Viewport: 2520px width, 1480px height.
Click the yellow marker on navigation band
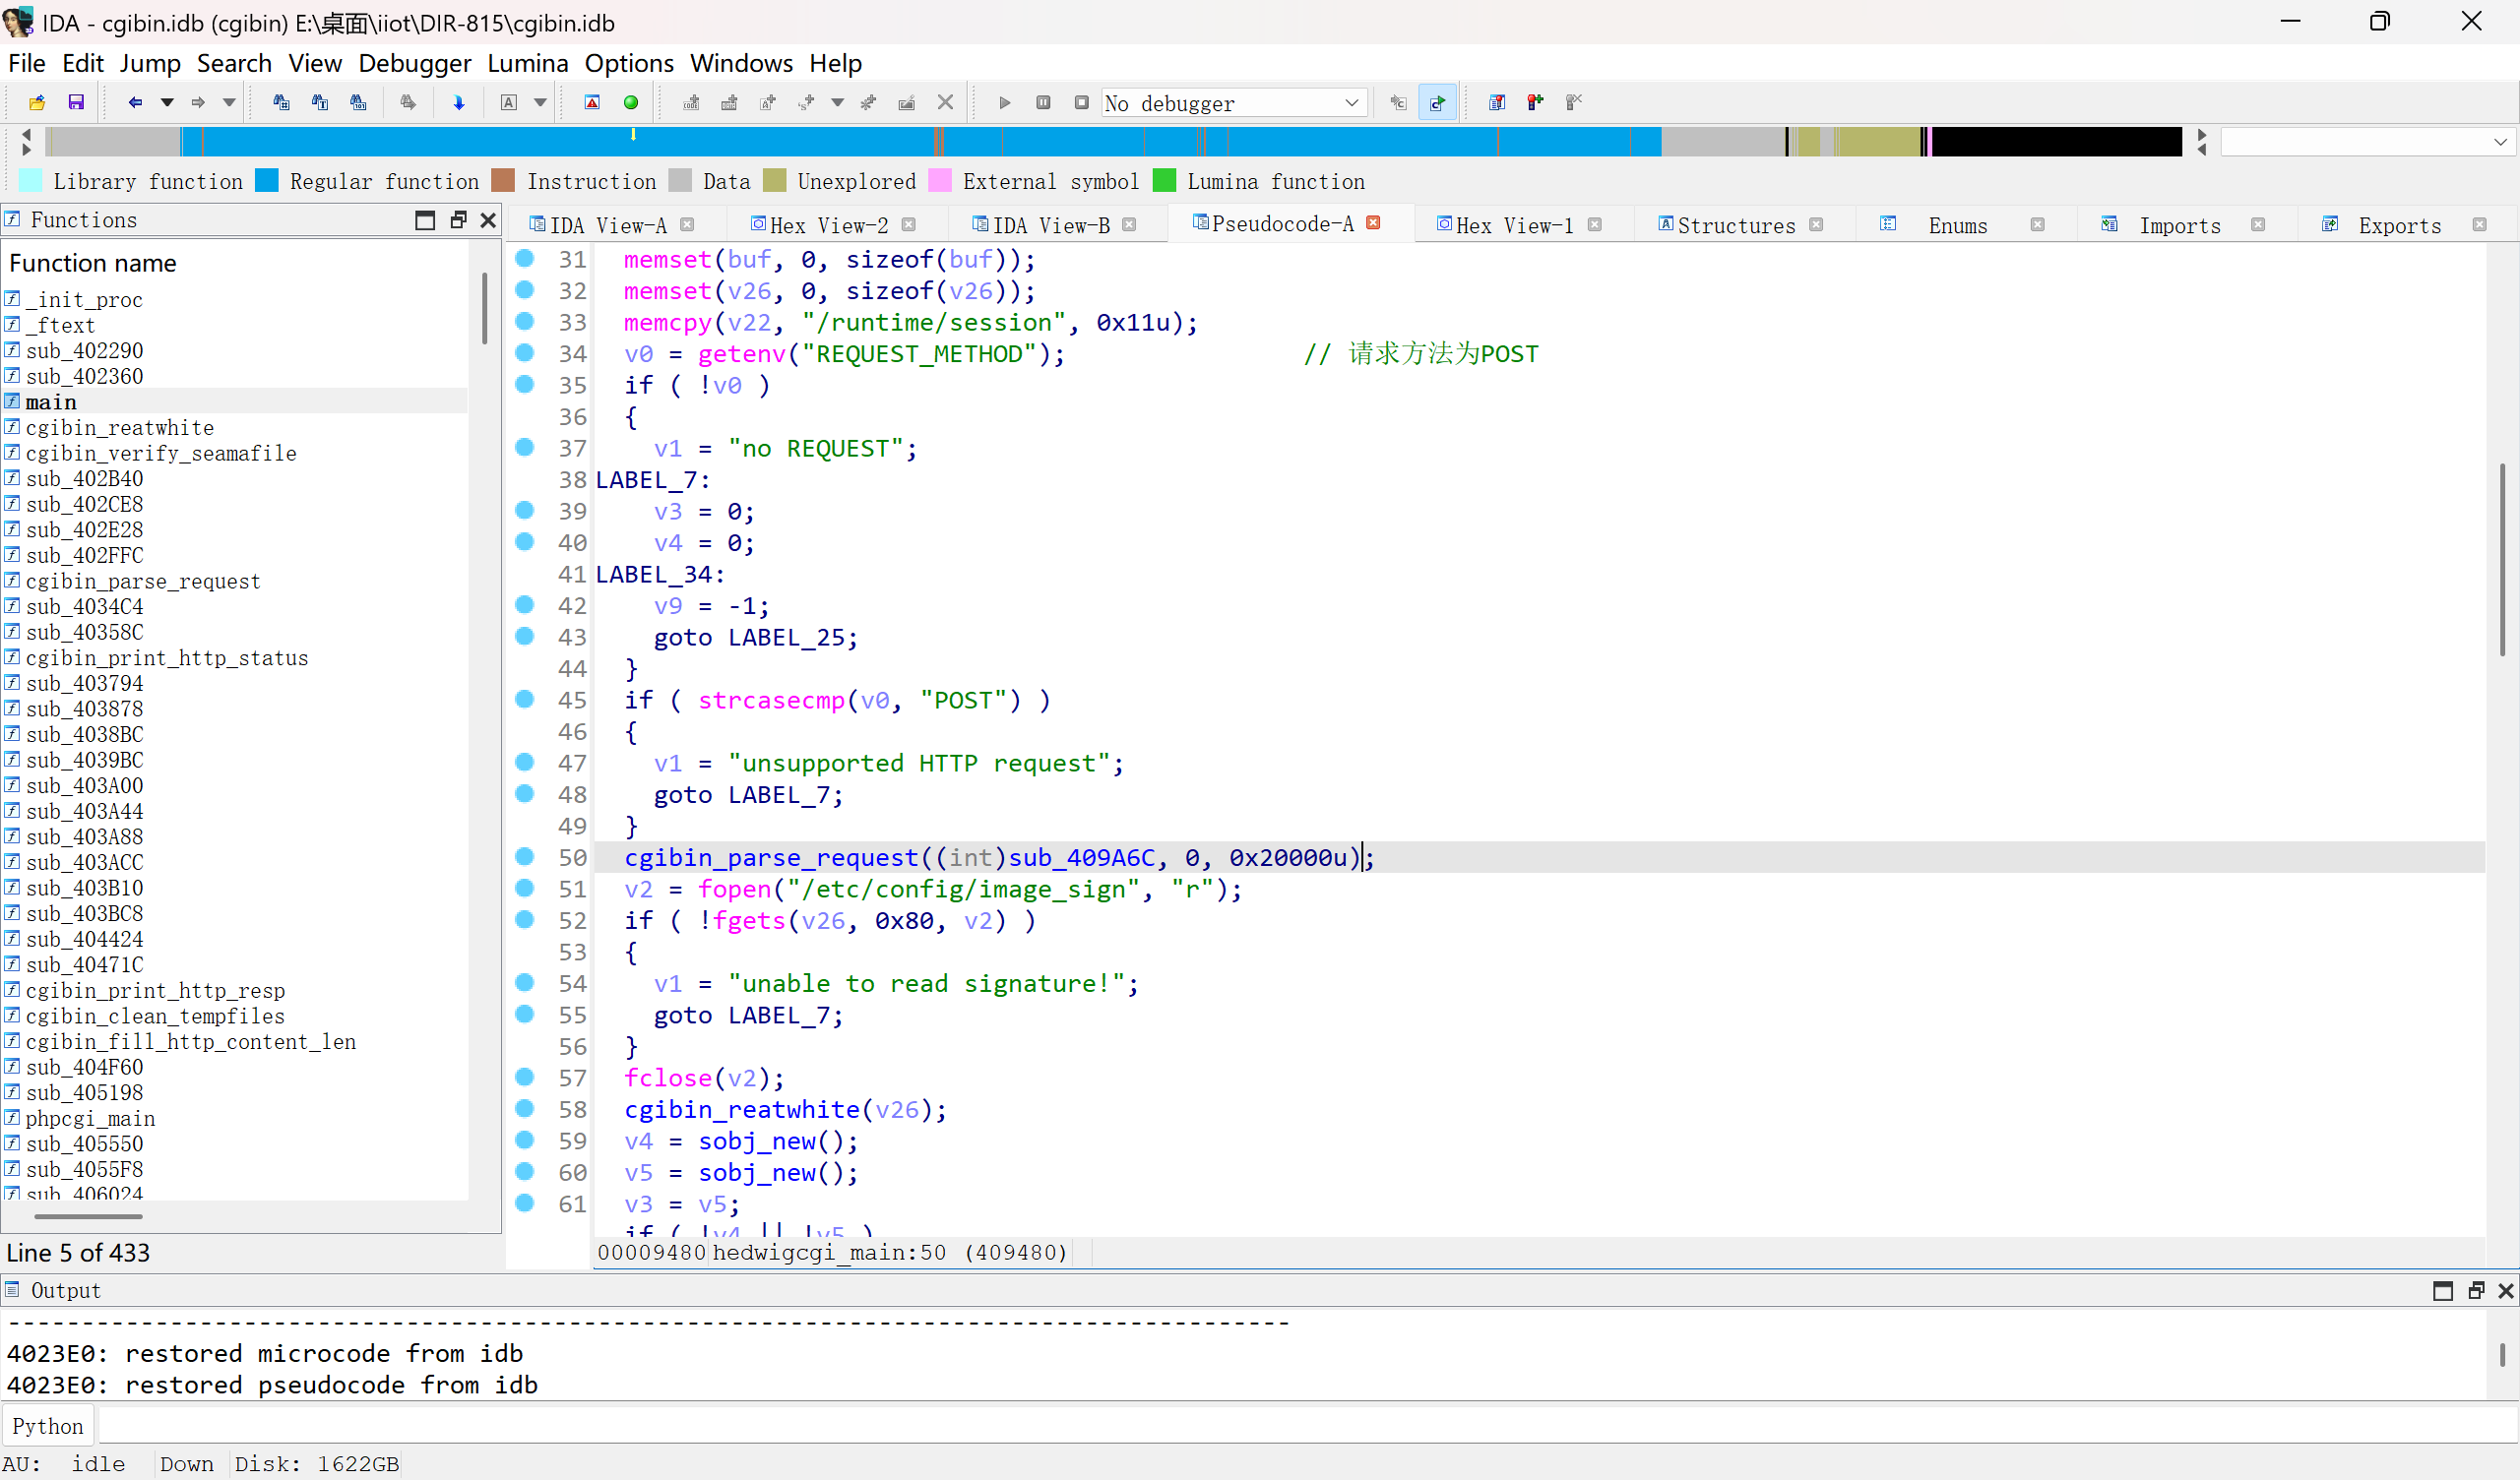click(633, 134)
